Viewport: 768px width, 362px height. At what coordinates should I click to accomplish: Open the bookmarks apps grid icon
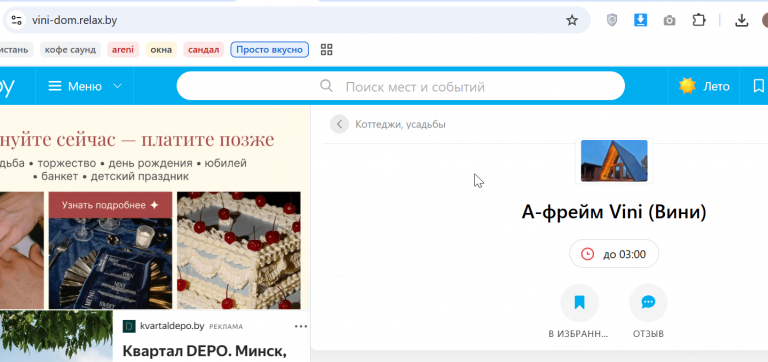326,49
